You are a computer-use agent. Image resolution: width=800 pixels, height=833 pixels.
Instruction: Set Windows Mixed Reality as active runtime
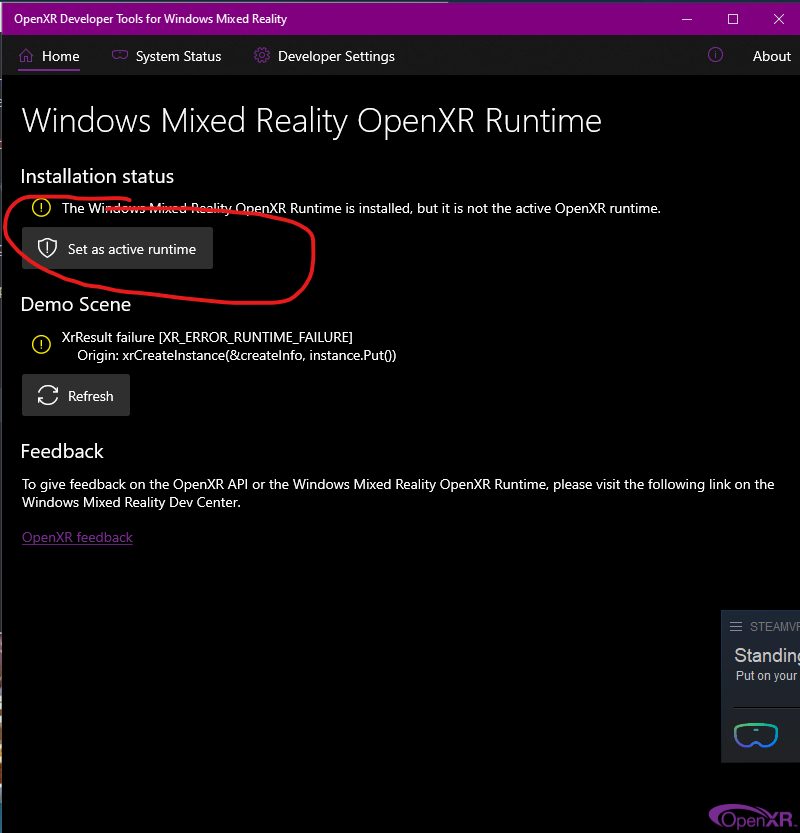click(117, 248)
